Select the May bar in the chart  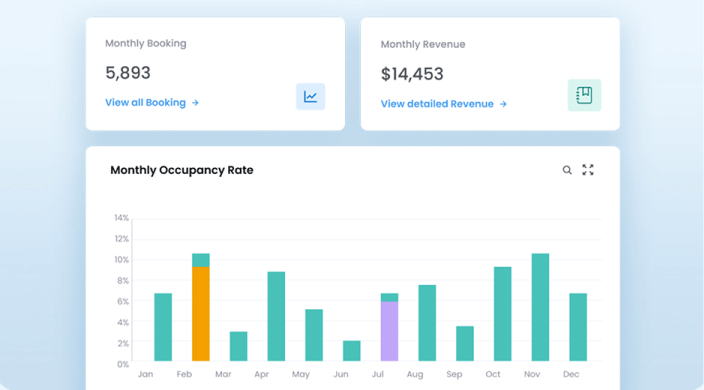coord(314,335)
